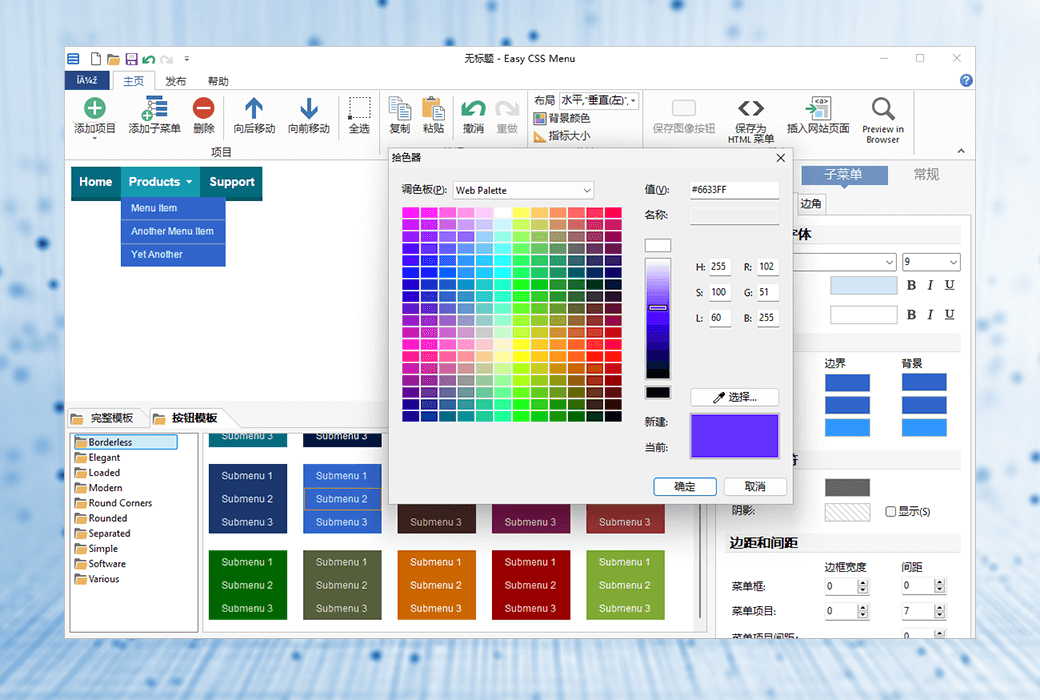The image size is (1040, 700).
Task: Click the blue Help question mark icon
Action: (966, 80)
